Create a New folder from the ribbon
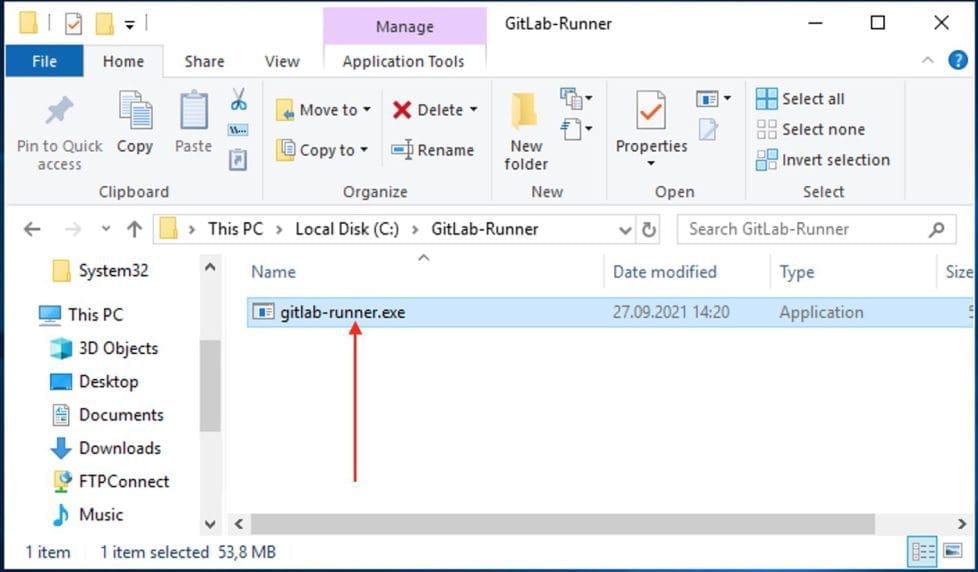This screenshot has height=572, width=978. coord(526,131)
